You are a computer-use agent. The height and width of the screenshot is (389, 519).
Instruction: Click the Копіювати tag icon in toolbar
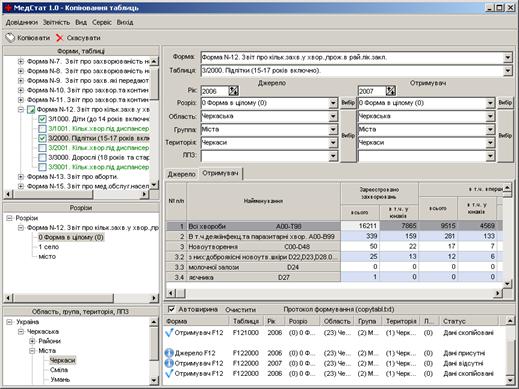pos(10,38)
